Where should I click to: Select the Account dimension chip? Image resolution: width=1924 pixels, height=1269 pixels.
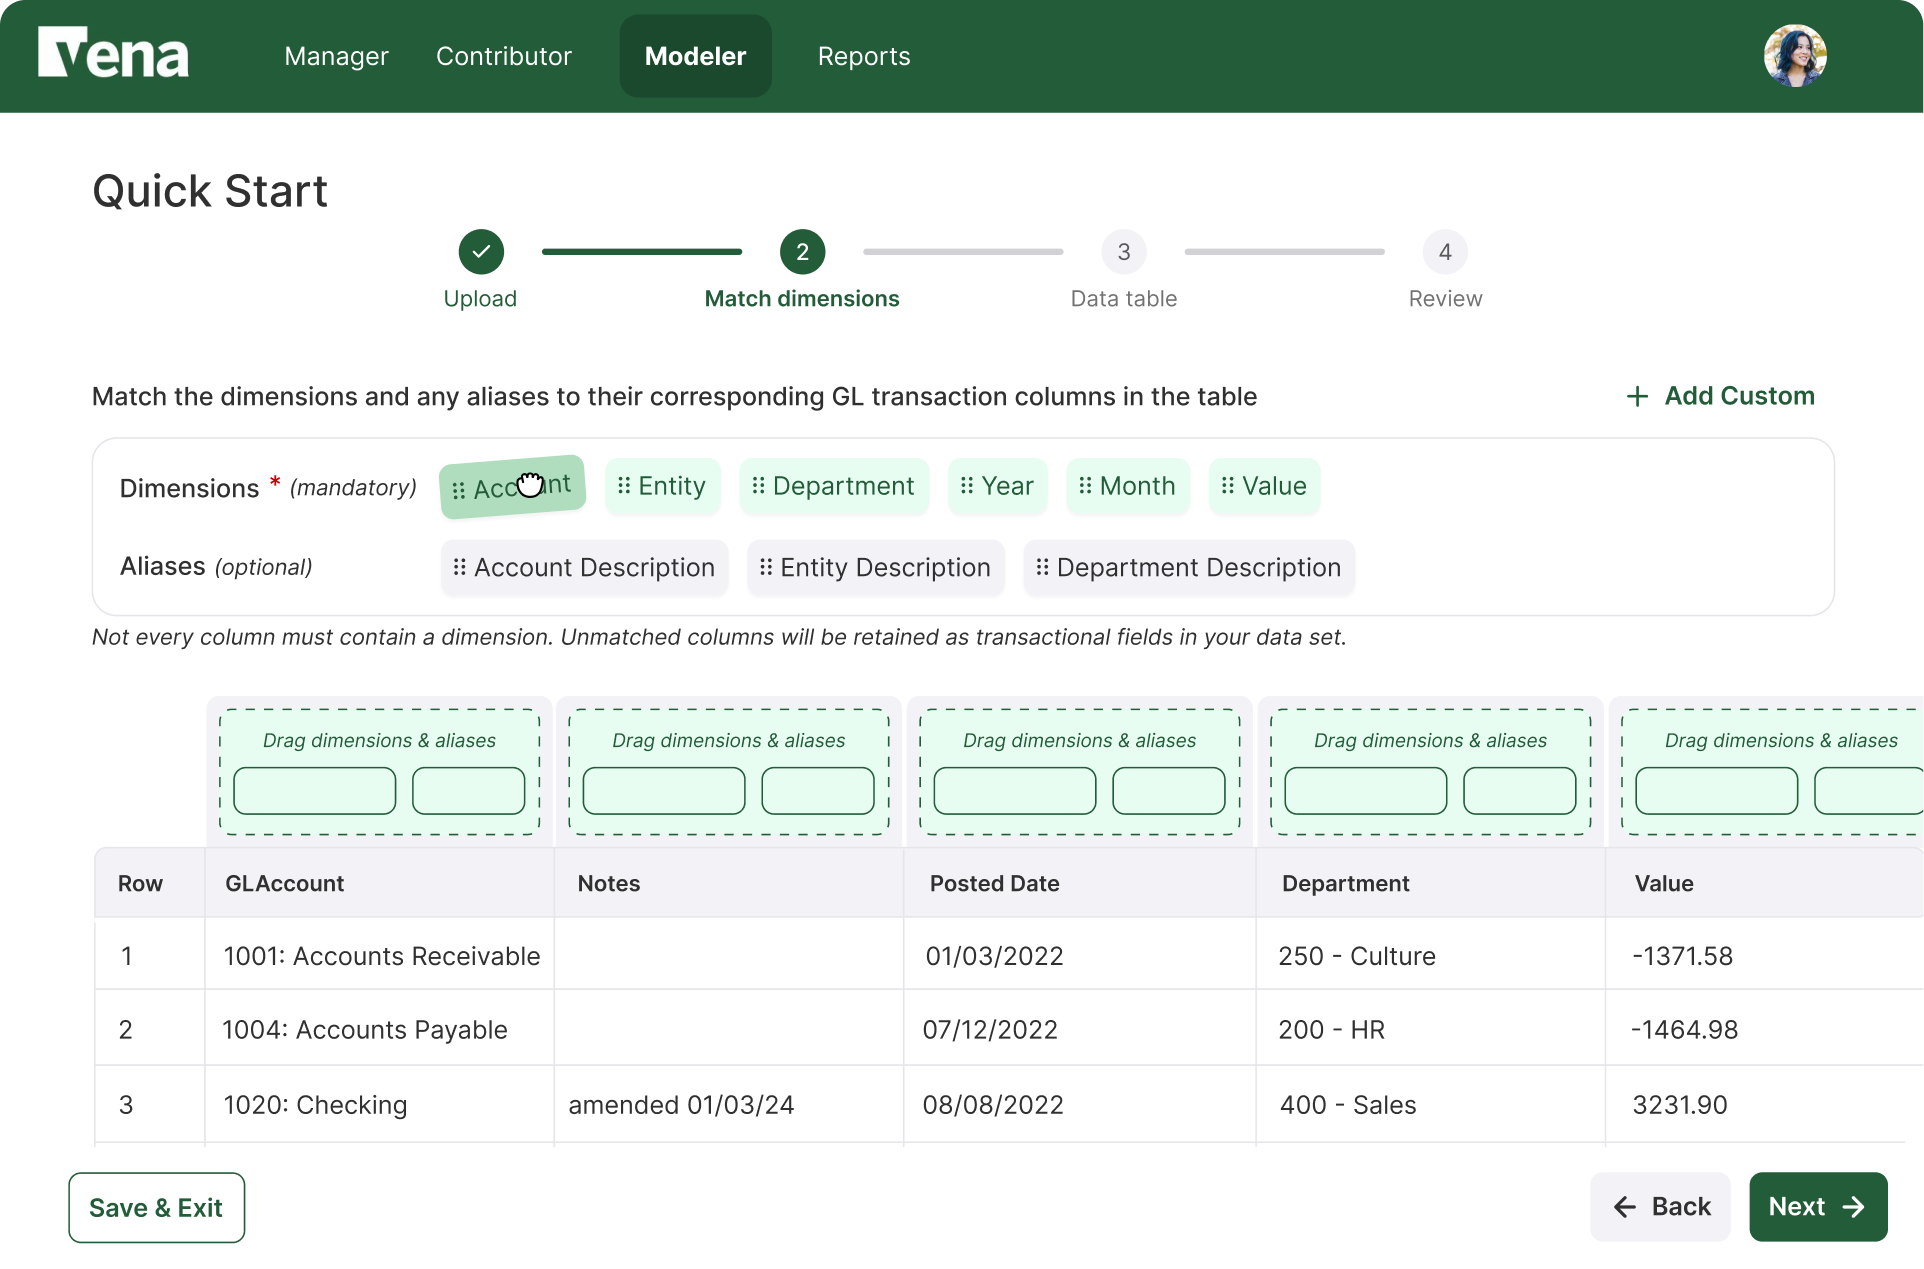click(512, 487)
